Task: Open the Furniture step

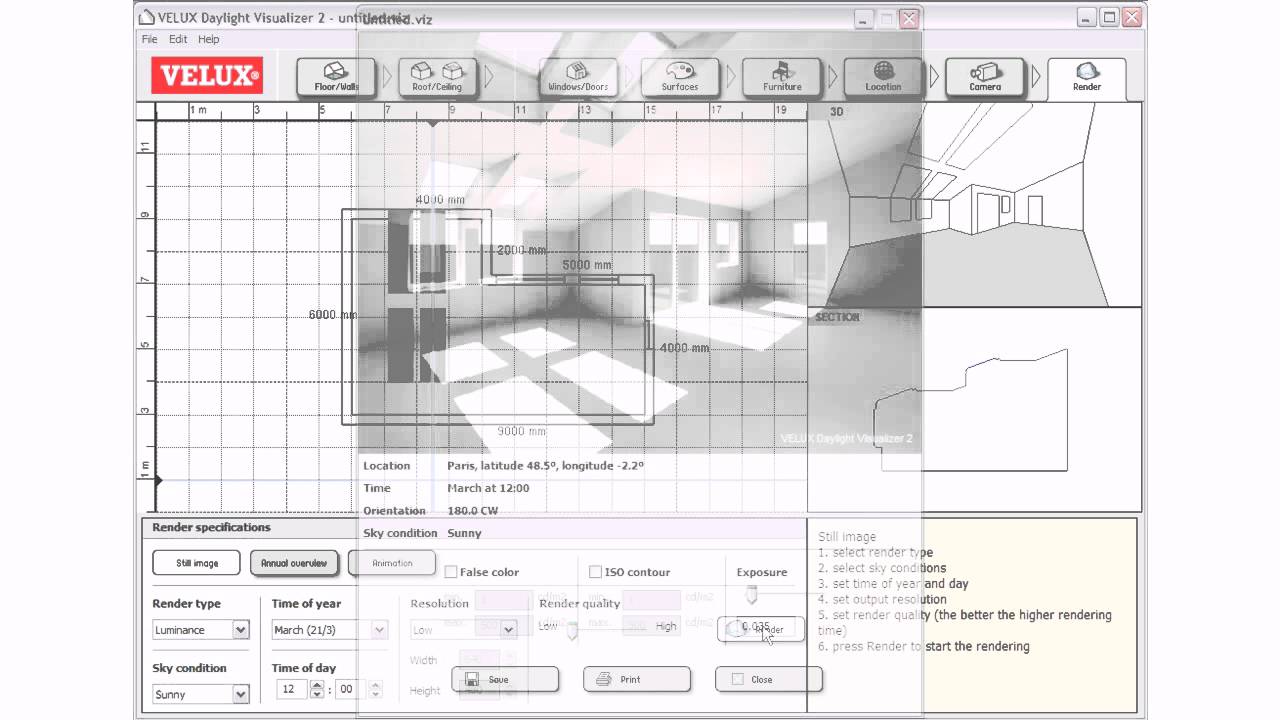Action: tap(782, 77)
